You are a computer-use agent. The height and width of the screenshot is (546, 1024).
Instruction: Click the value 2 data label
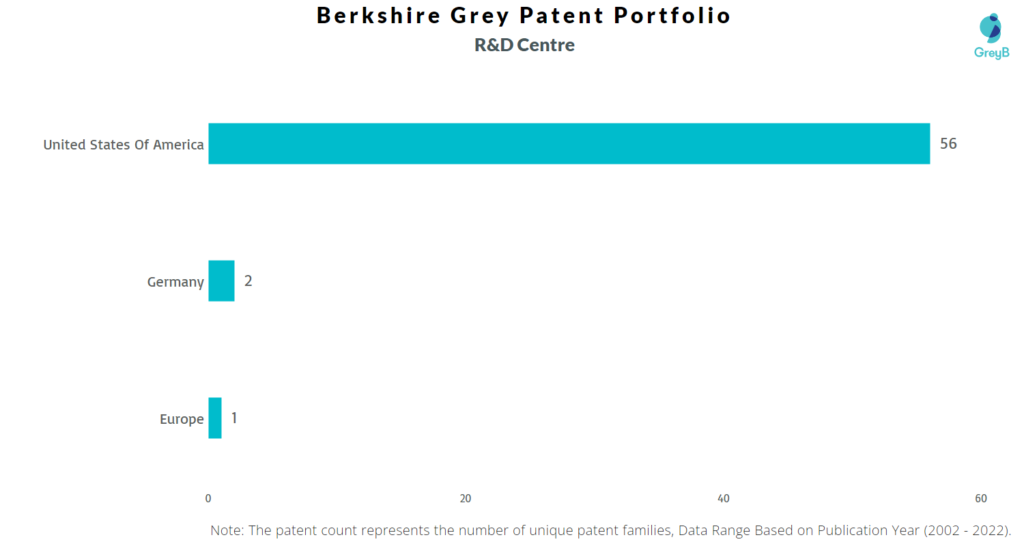tap(248, 281)
